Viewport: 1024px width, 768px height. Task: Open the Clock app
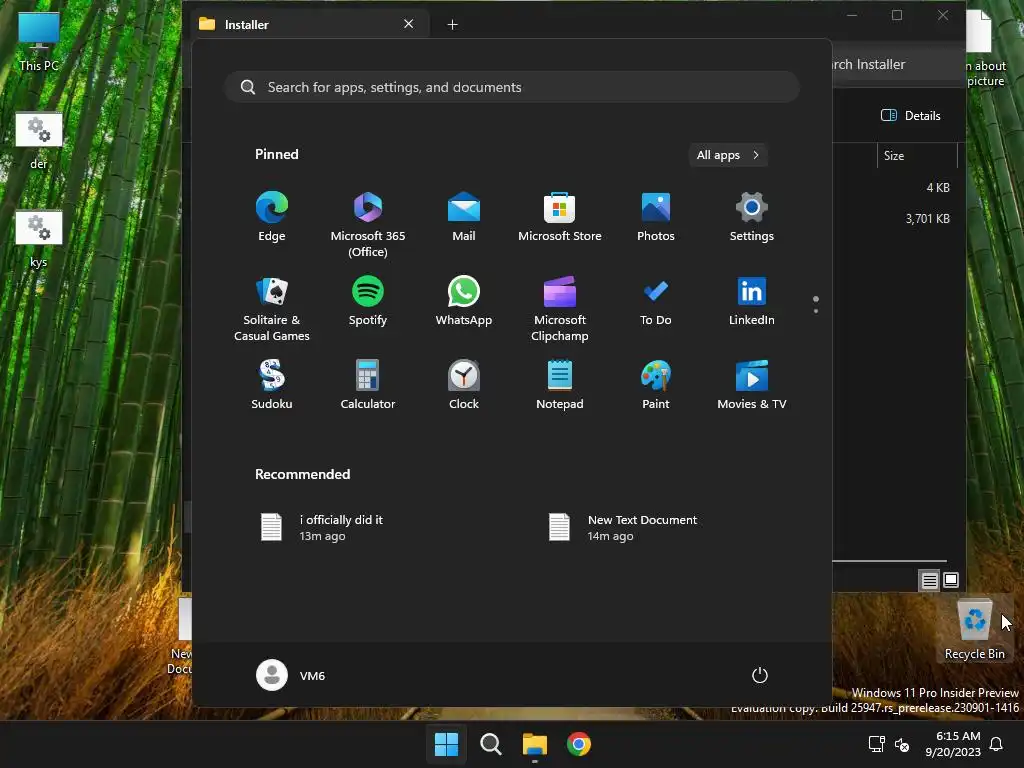pyautogui.click(x=464, y=385)
